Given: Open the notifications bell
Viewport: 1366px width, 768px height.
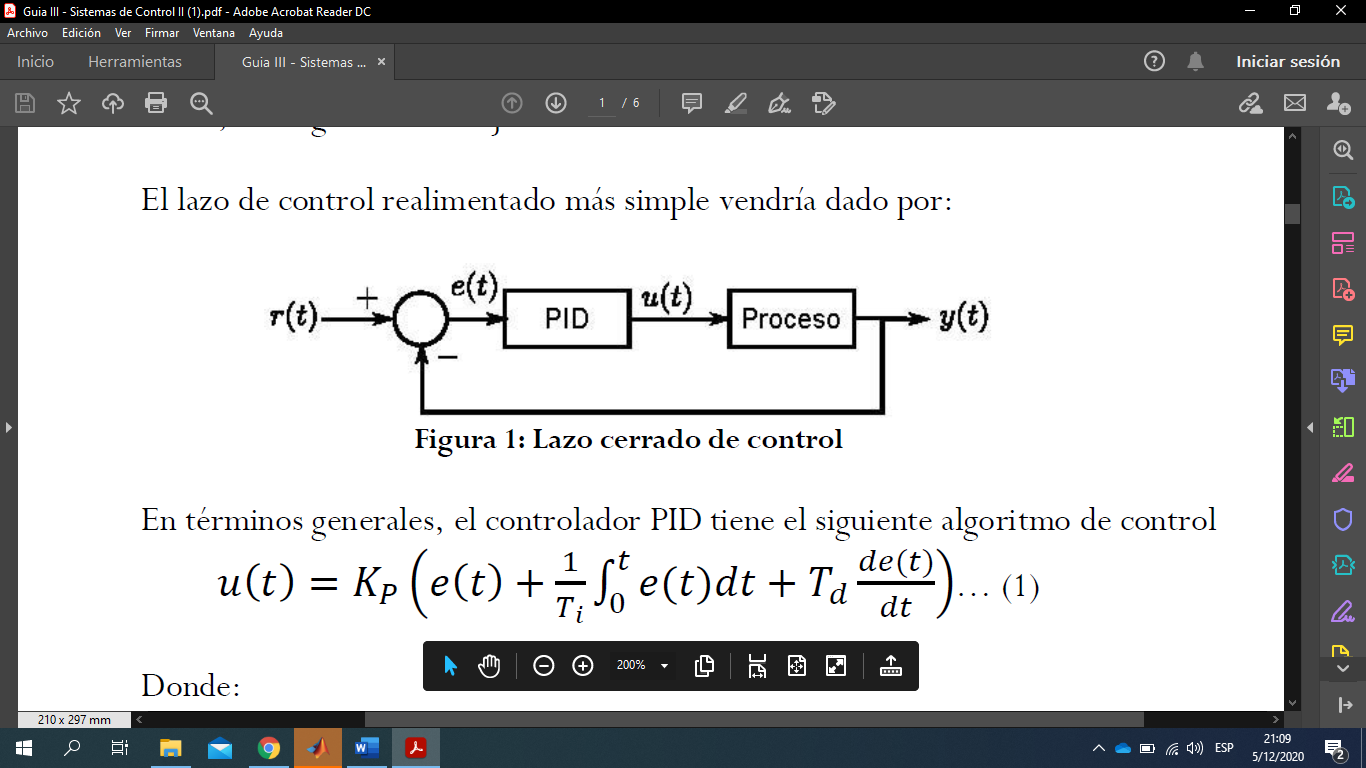Looking at the screenshot, I should click(1195, 61).
